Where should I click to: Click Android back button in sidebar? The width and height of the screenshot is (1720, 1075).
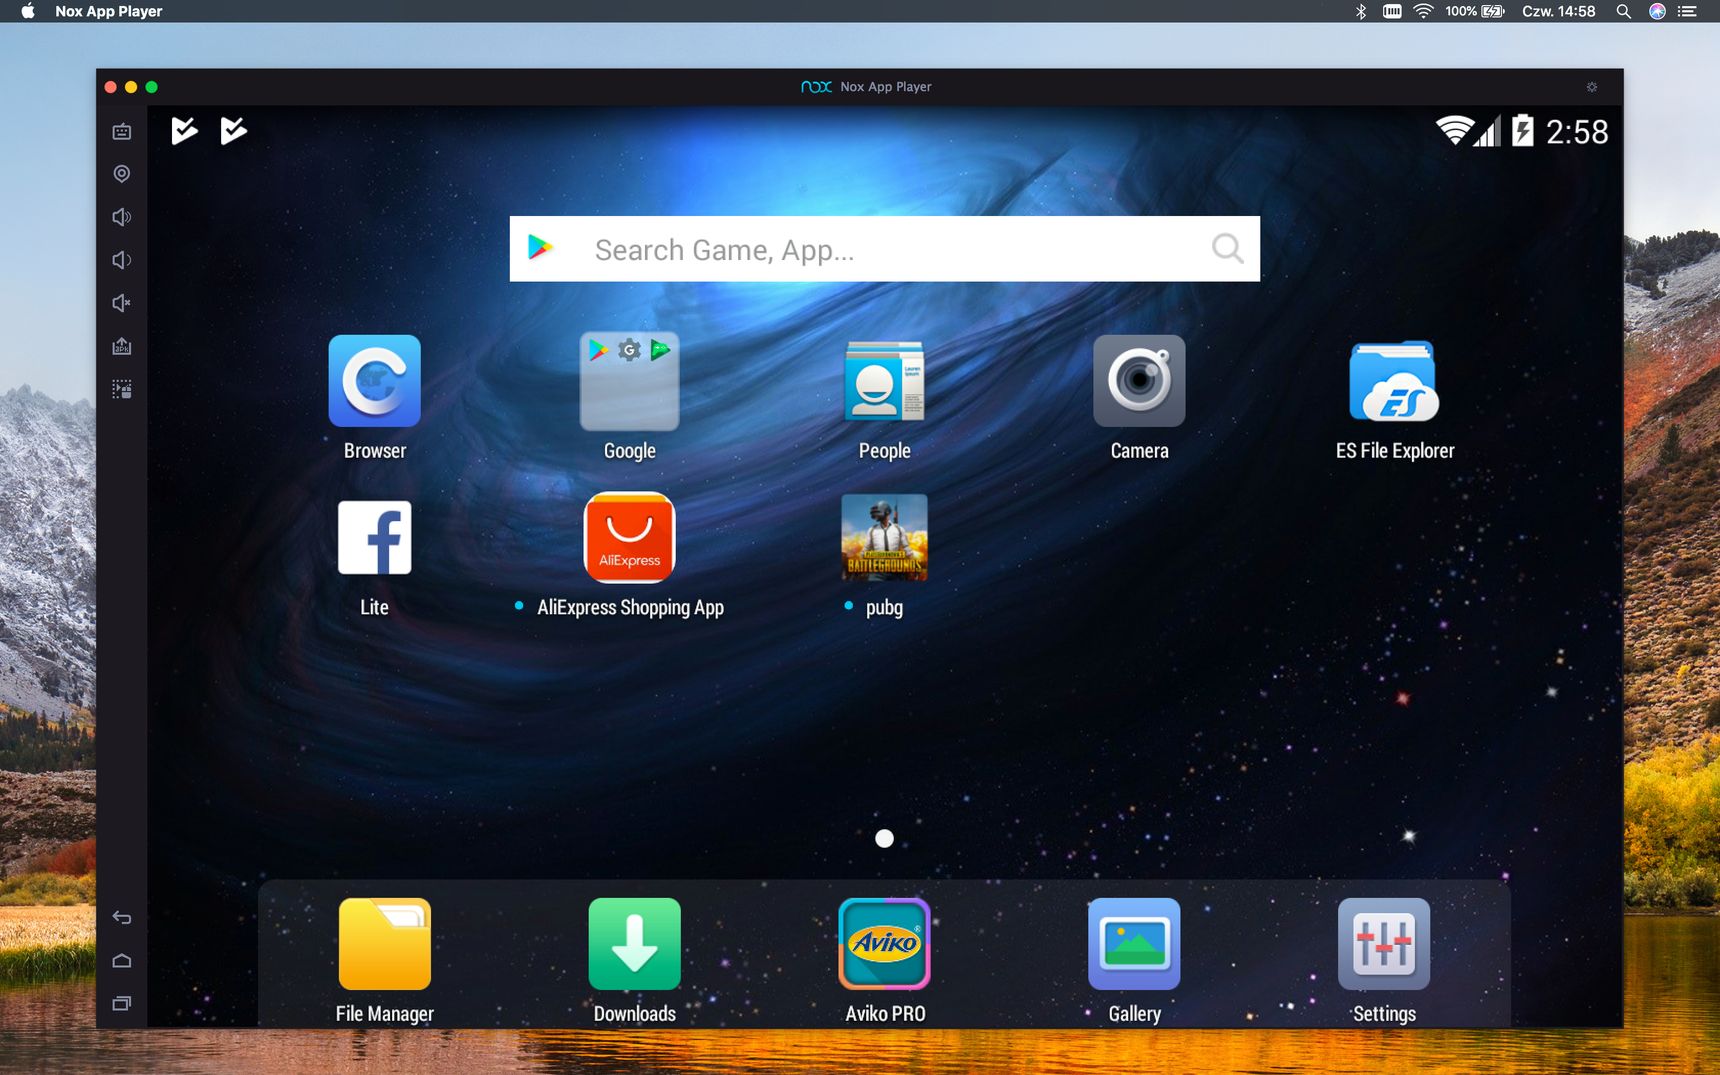[x=122, y=917]
